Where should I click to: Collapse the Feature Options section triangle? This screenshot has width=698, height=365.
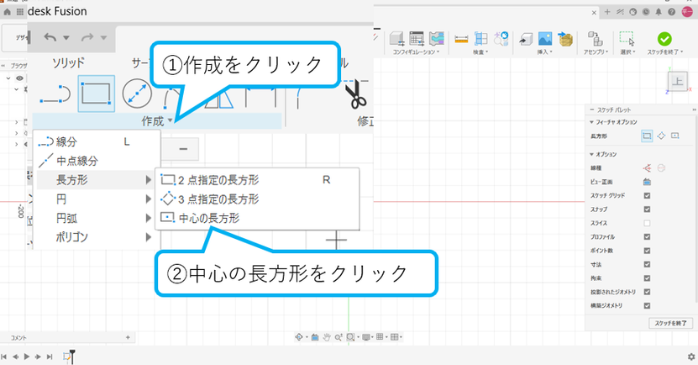tap(592, 122)
